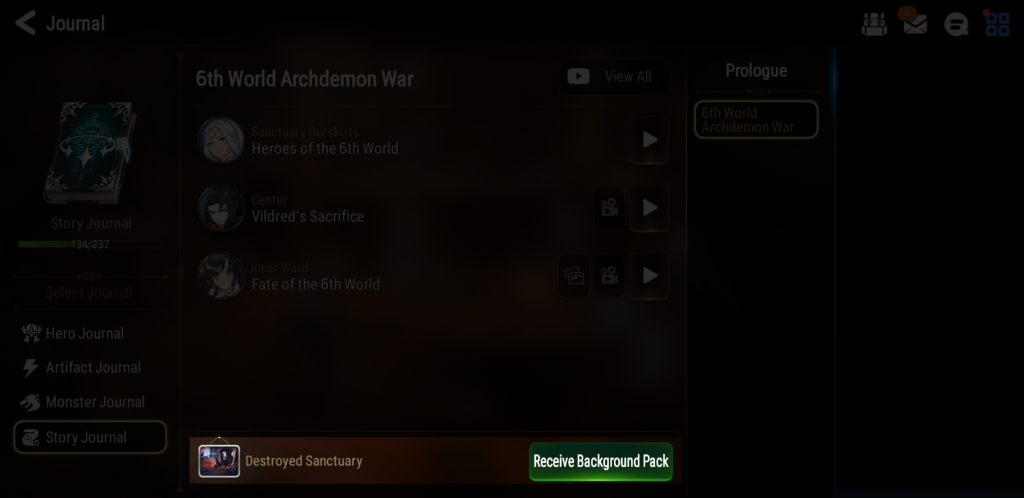Play Heroes of the 6th World episode
Viewport: 1024px width, 498px height.
click(x=649, y=140)
